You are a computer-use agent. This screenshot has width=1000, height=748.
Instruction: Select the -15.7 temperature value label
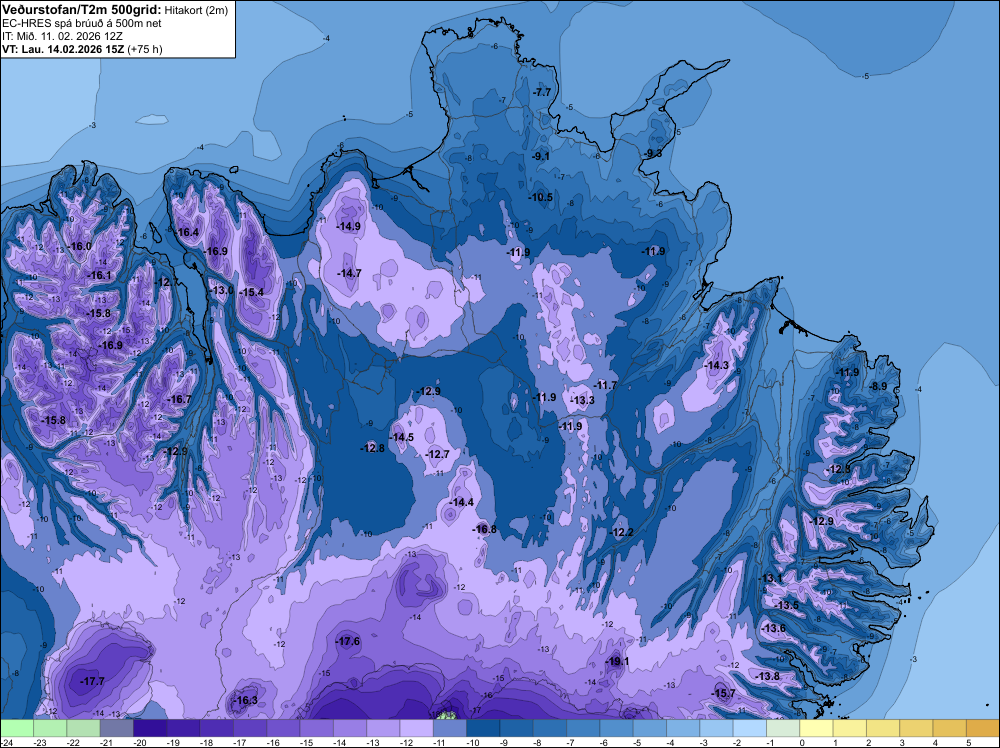tap(723, 693)
